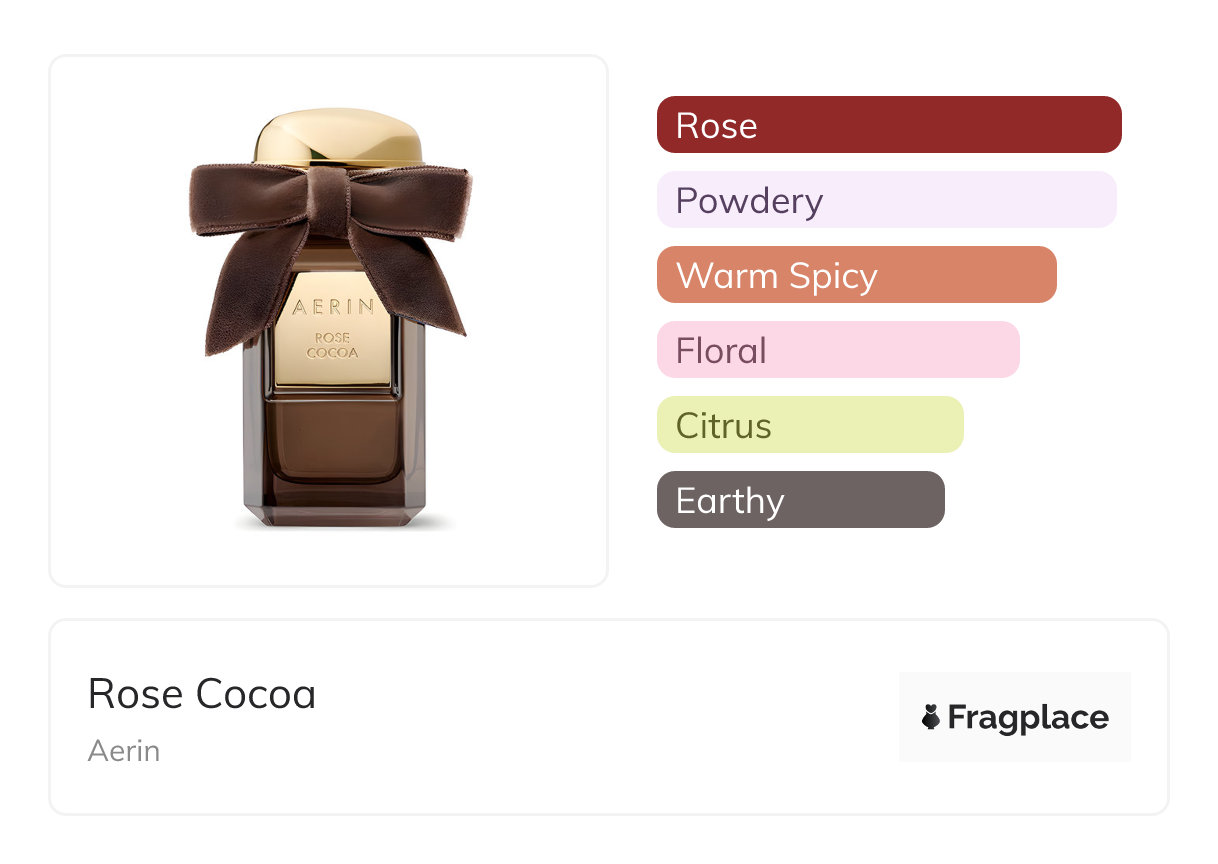Image resolution: width=1218 pixels, height=864 pixels.
Task: Select the Powdery accord bar
Action: pos(886,200)
